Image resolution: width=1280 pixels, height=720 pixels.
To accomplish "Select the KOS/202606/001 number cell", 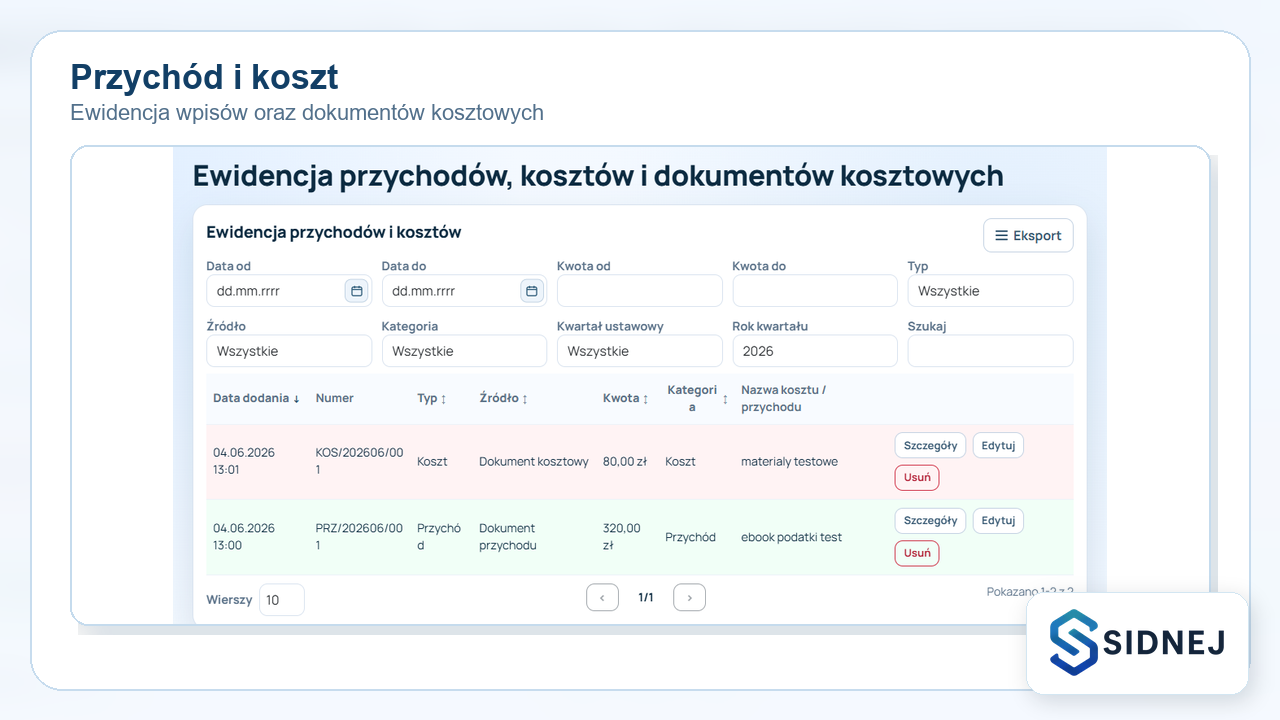I will [360, 461].
